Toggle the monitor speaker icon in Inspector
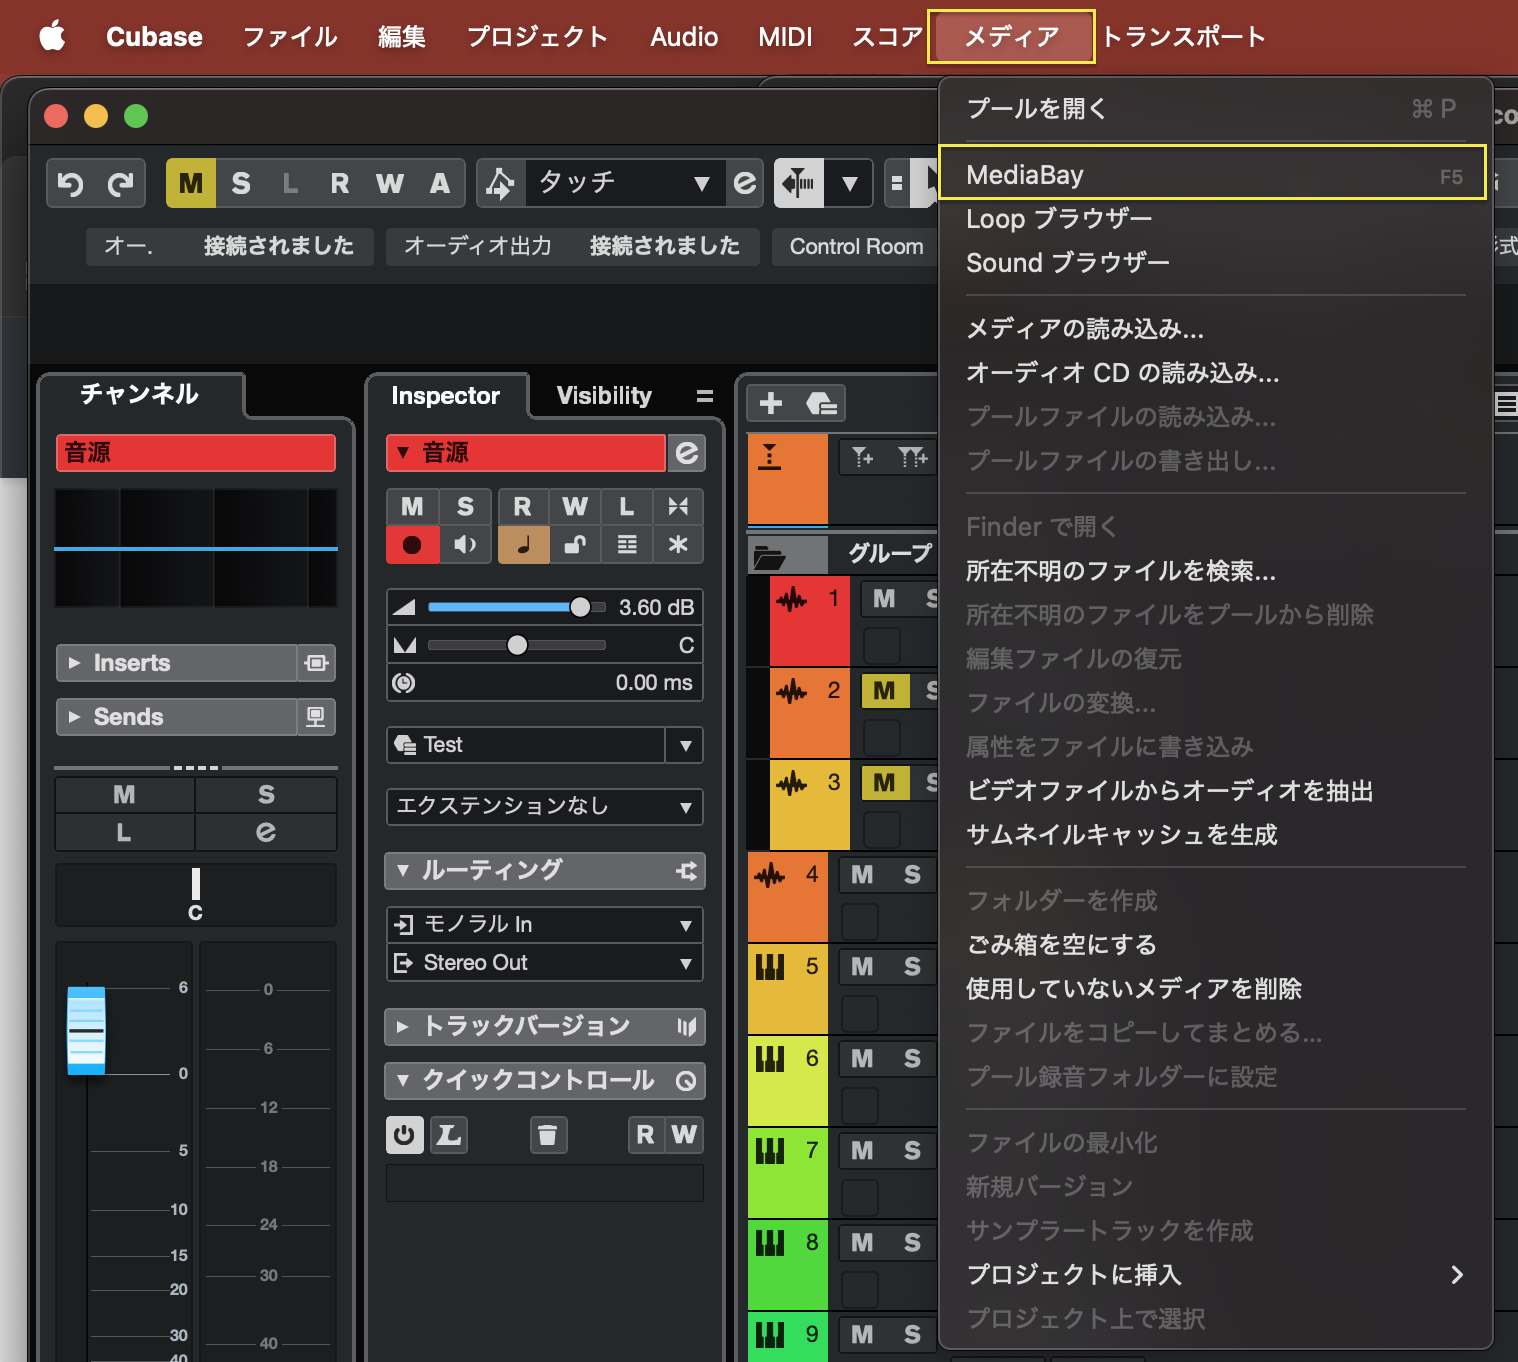This screenshot has height=1362, width=1518. (x=465, y=545)
